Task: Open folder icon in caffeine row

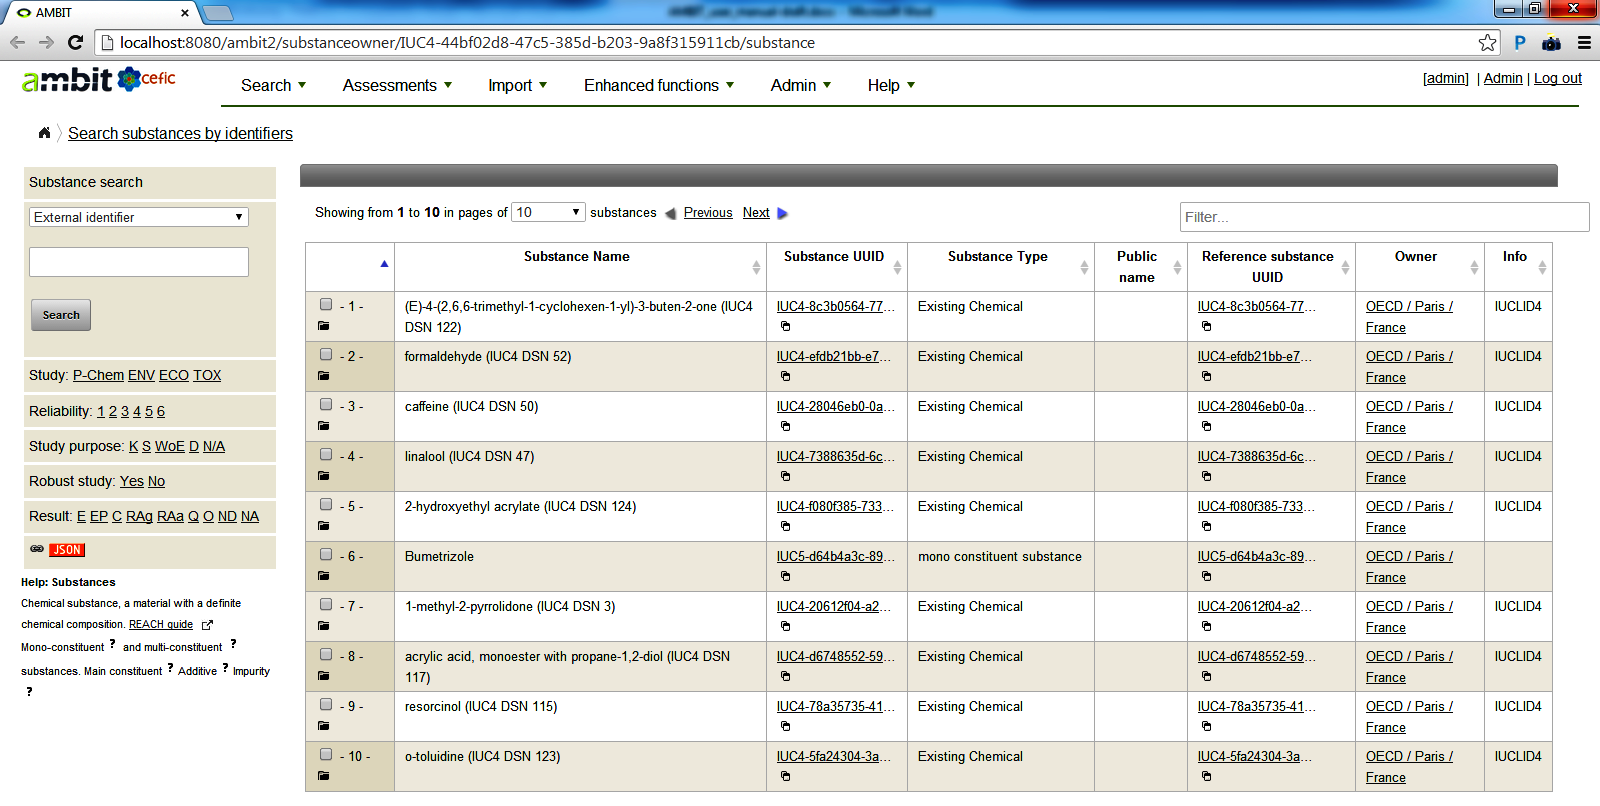Action: [x=324, y=426]
